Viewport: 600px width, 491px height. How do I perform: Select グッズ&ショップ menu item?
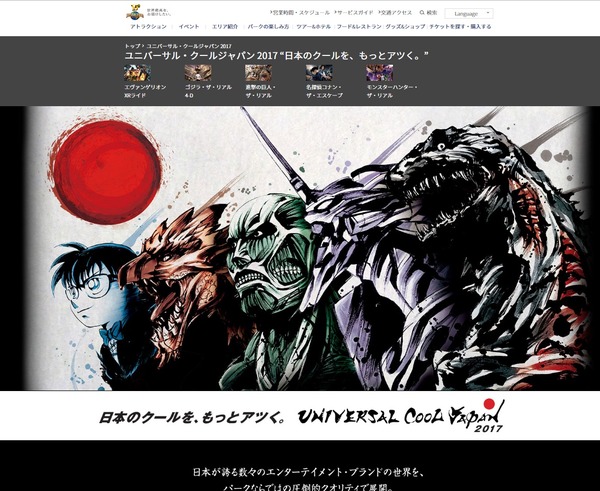(x=405, y=26)
